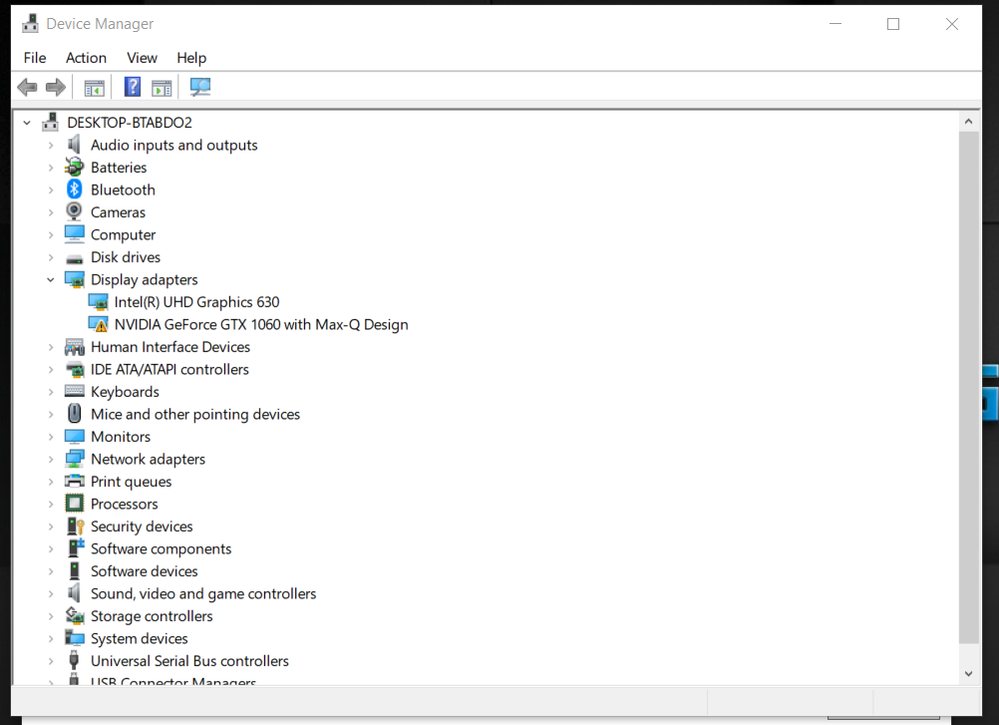Click the Keyboards category icon
The image size is (999, 725).
click(75, 391)
